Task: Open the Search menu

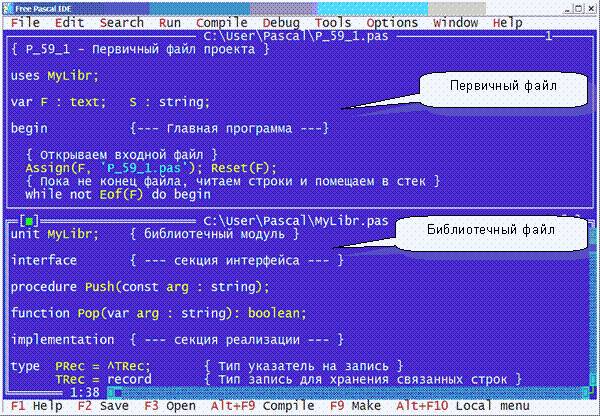Action: [122, 23]
